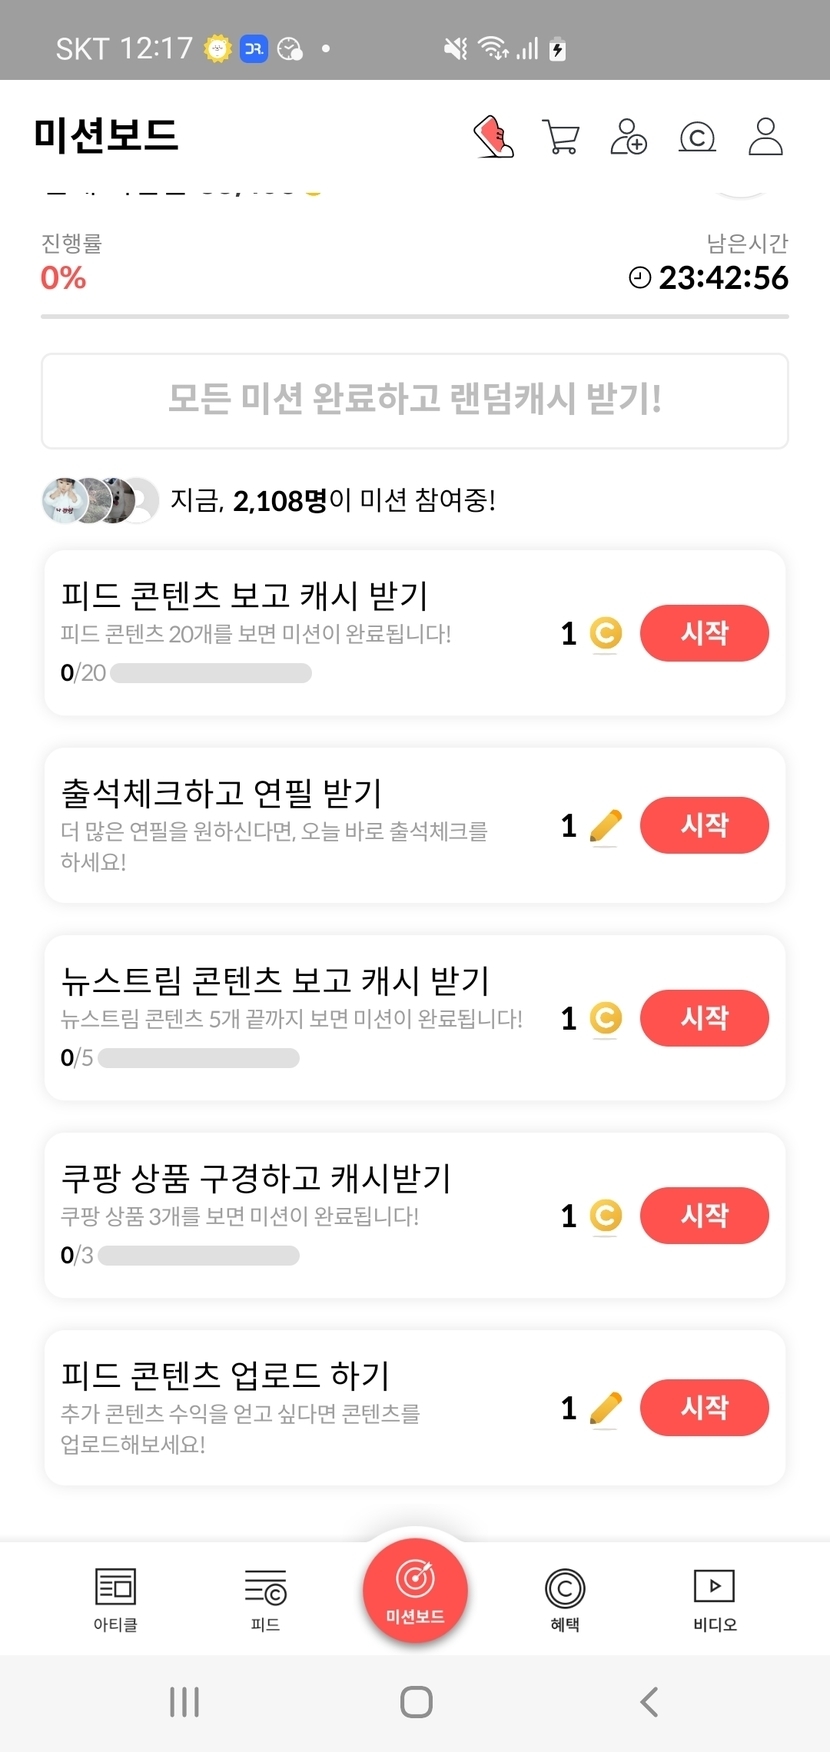This screenshot has height=1752, width=830.
Task: Switch to the 피드 tab
Action: tap(265, 1598)
